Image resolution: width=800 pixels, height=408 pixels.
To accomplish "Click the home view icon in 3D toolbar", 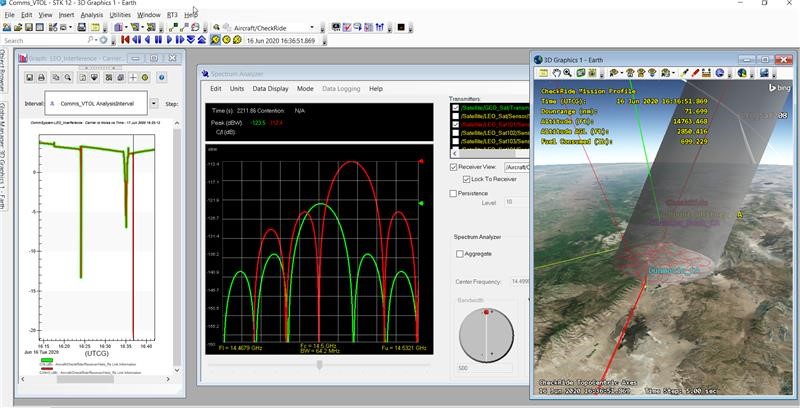I will pyautogui.click(x=630, y=73).
